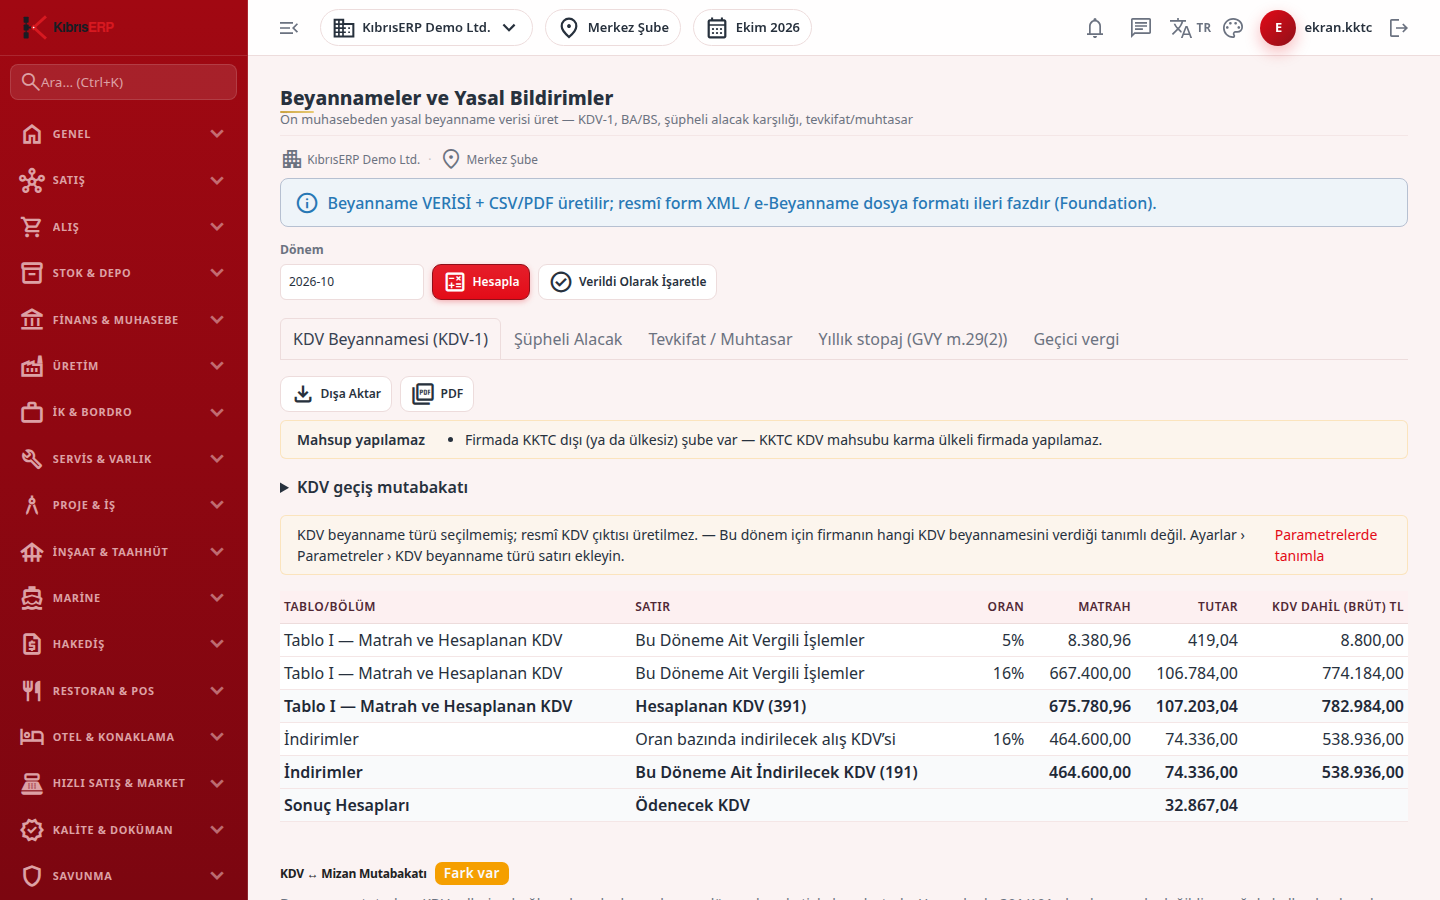Expand the HAKEDİŞ menu chevron
Image resolution: width=1440 pixels, height=900 pixels.
pos(217,644)
